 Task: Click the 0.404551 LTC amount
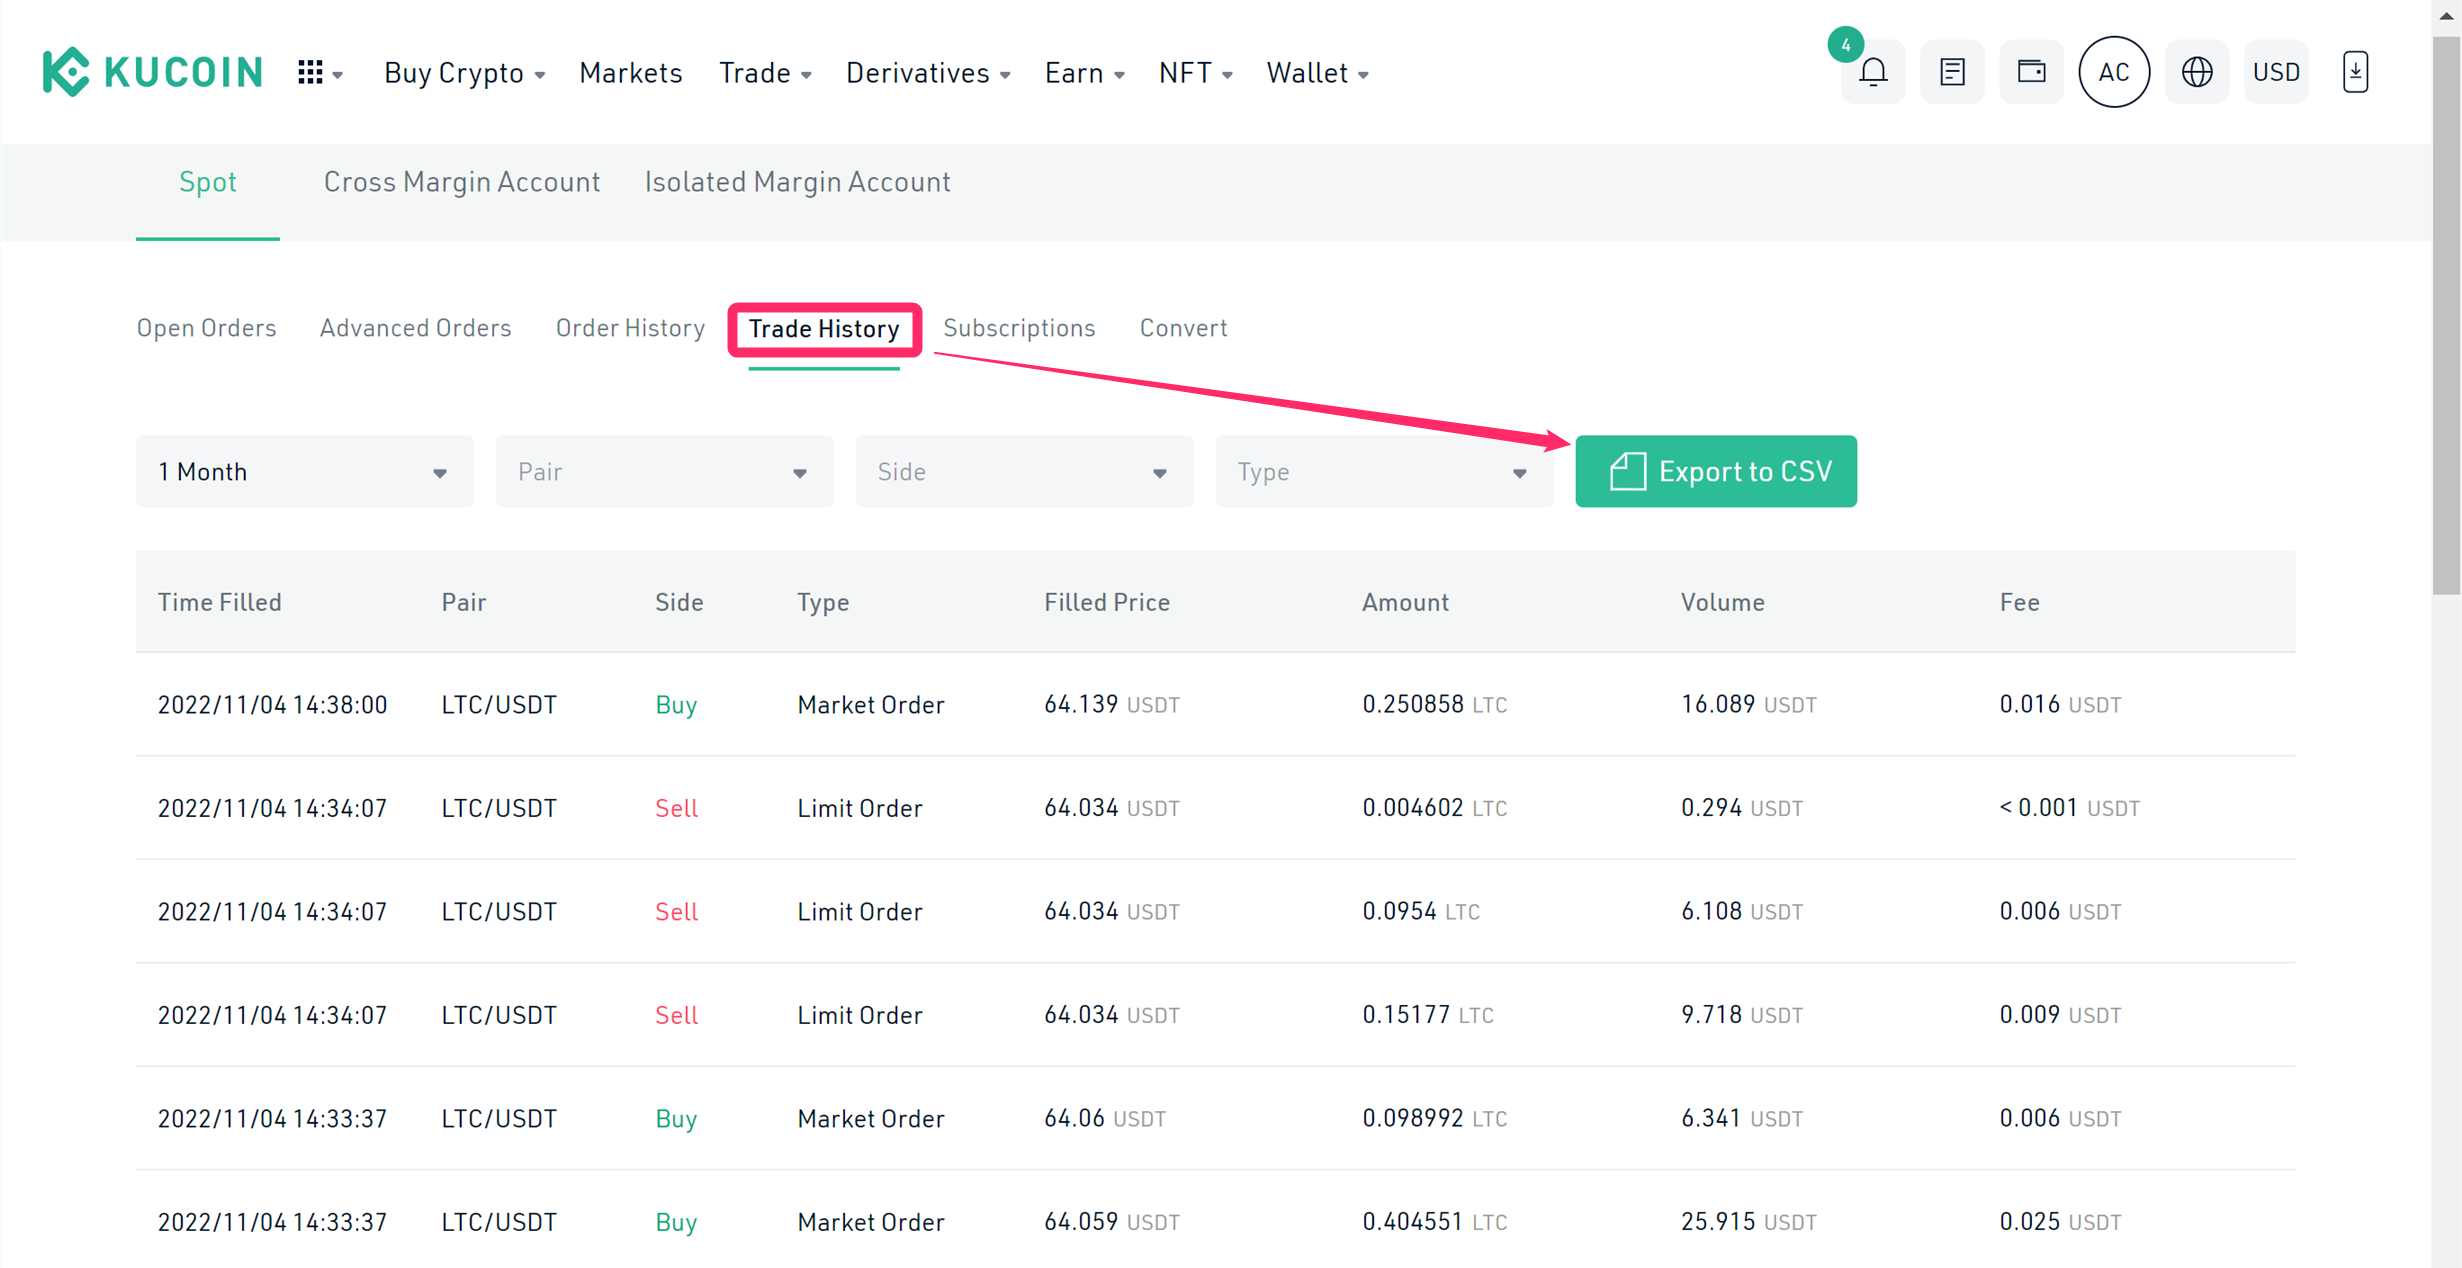coord(1434,1222)
